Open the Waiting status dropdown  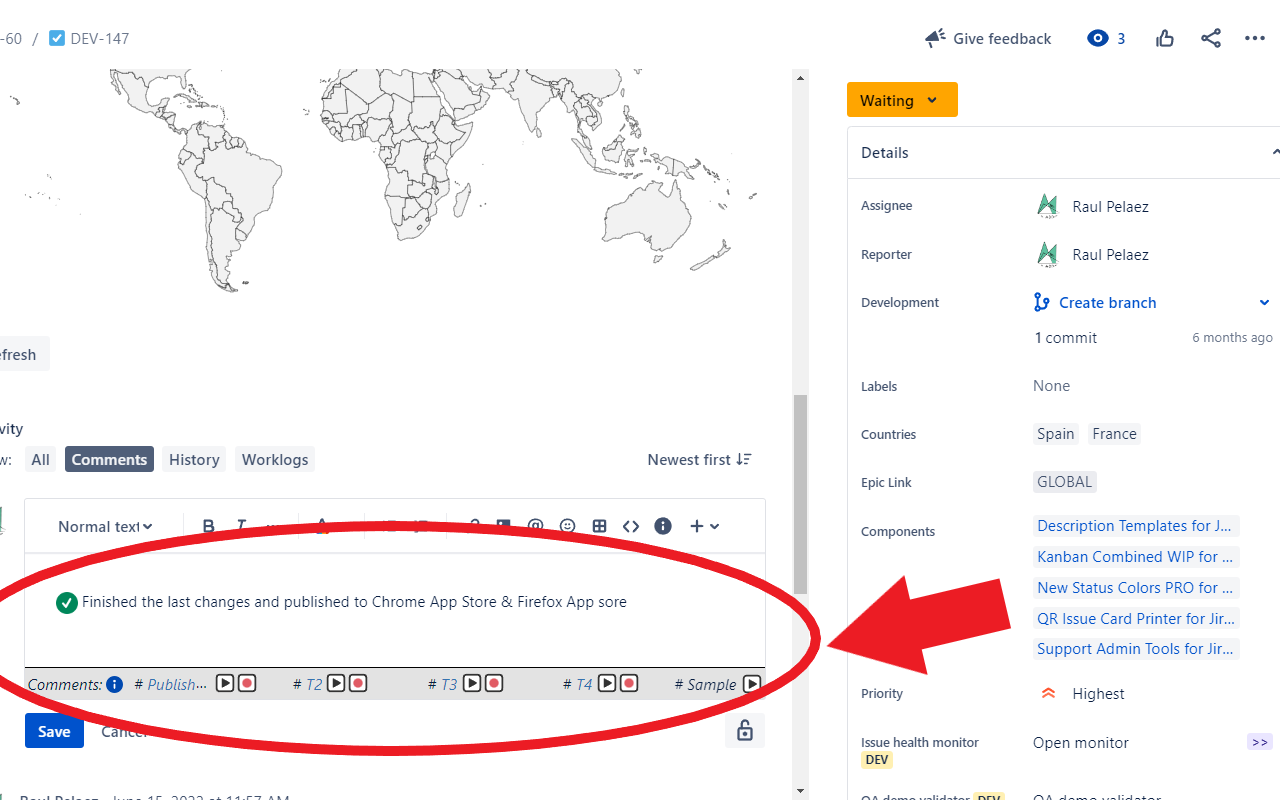tap(901, 99)
